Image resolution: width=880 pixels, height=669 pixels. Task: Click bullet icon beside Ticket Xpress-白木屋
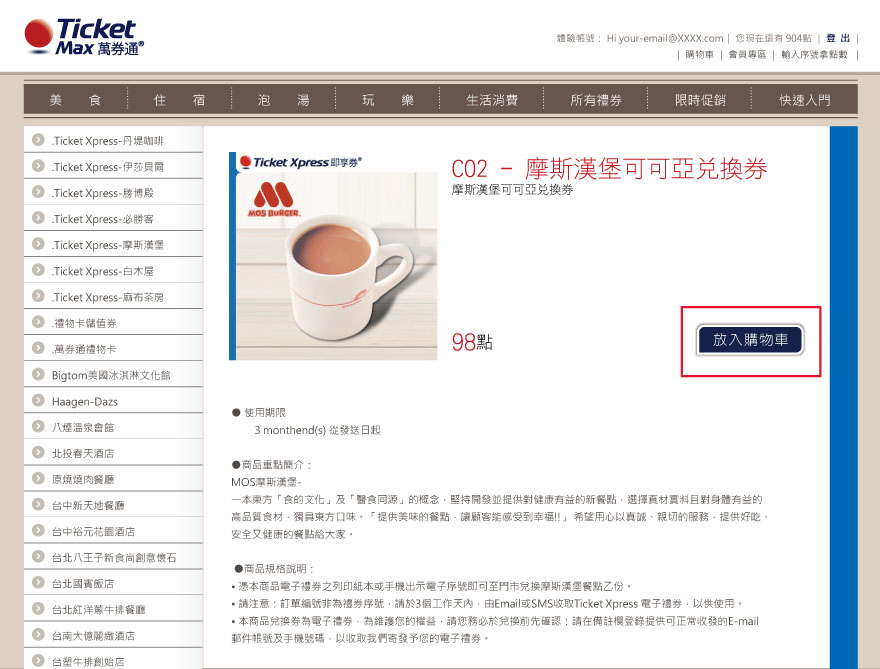point(38,270)
